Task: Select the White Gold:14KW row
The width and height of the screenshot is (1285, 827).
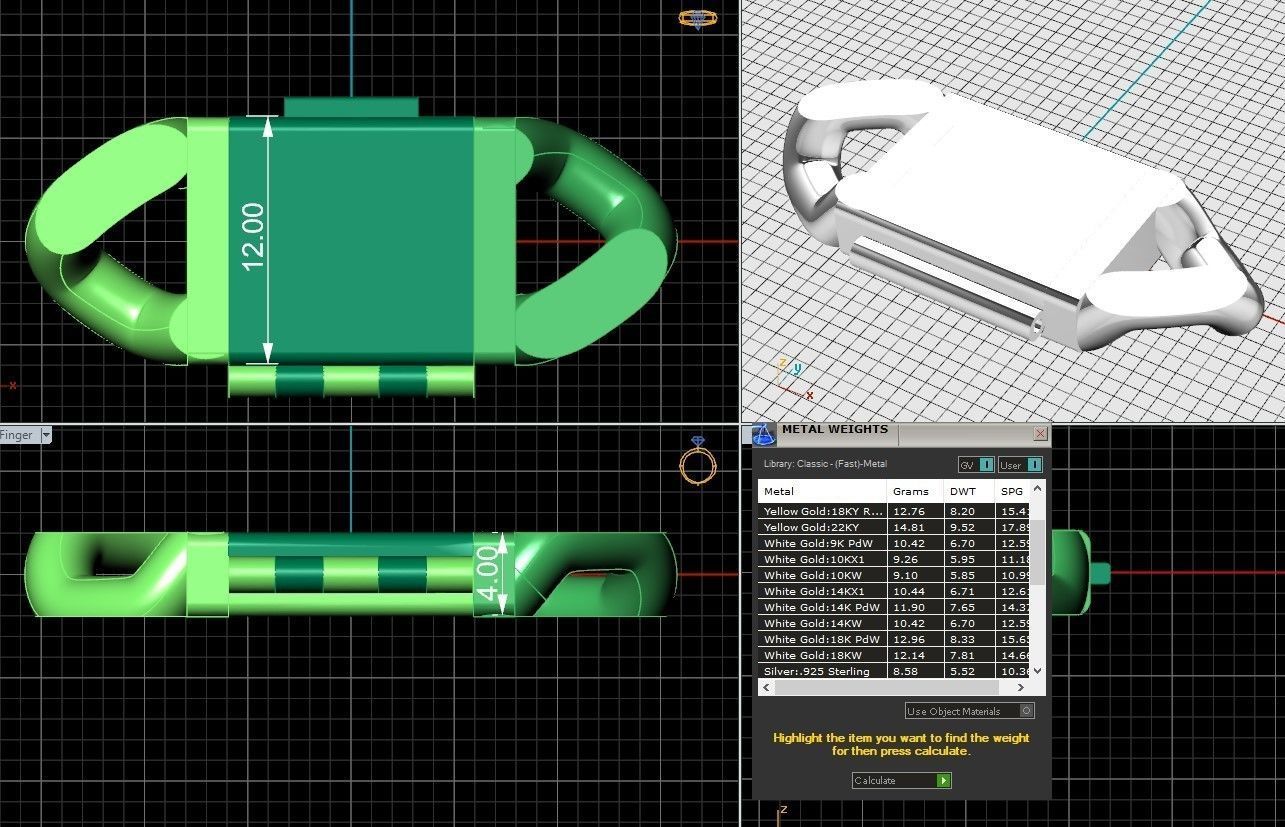Action: (x=894, y=624)
